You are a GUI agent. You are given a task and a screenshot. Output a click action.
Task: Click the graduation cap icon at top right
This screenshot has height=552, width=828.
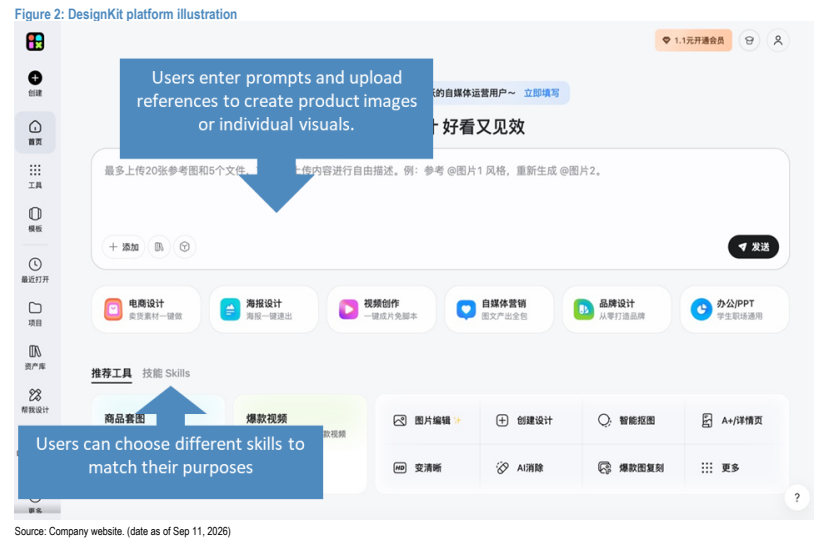[x=749, y=40]
